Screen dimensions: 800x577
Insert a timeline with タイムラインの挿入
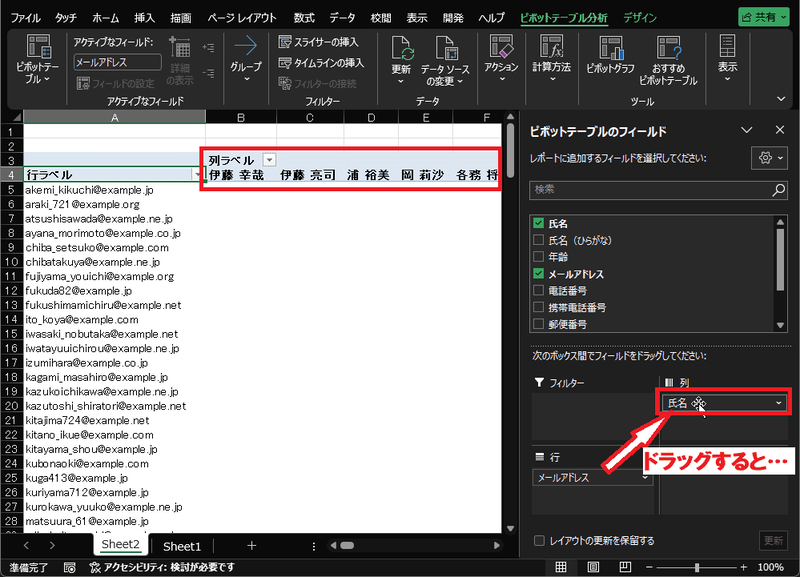pos(321,63)
